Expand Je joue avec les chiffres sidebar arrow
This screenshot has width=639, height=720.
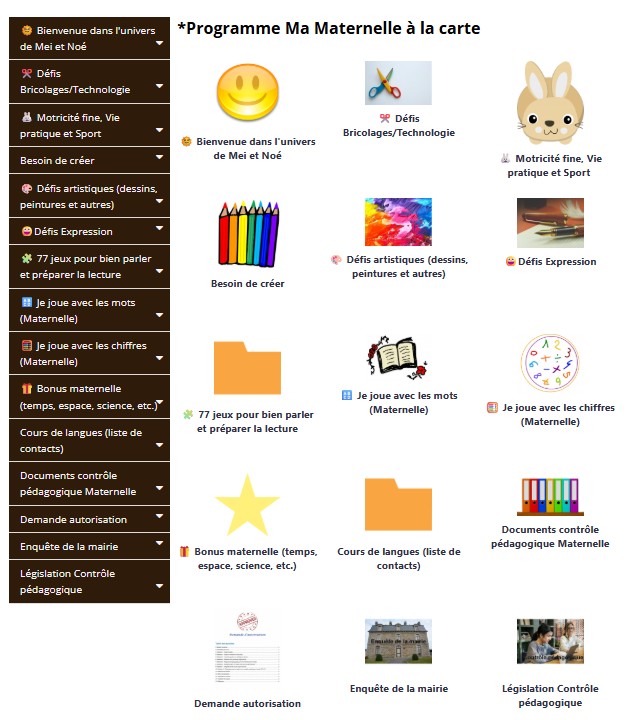159,358
